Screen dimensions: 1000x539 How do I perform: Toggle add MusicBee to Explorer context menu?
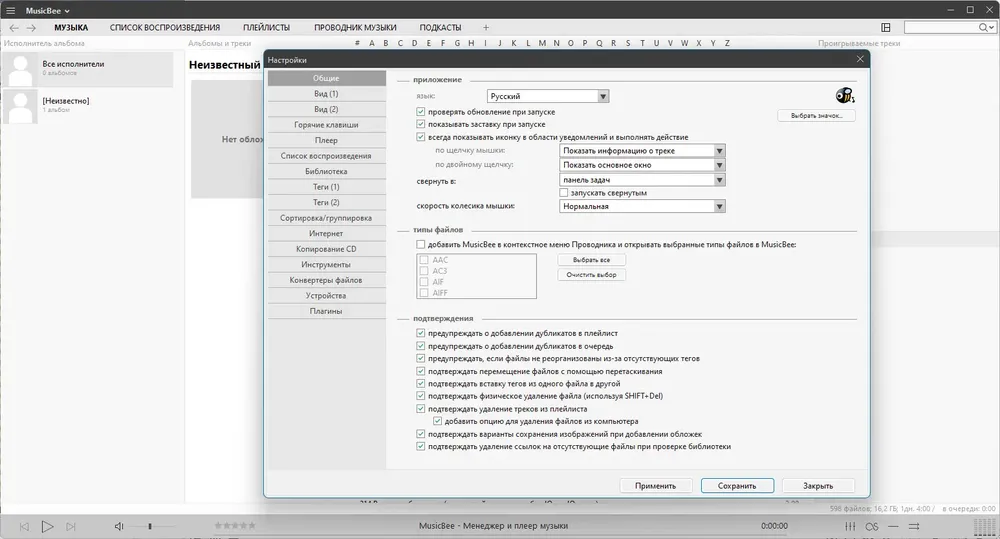(x=420, y=244)
